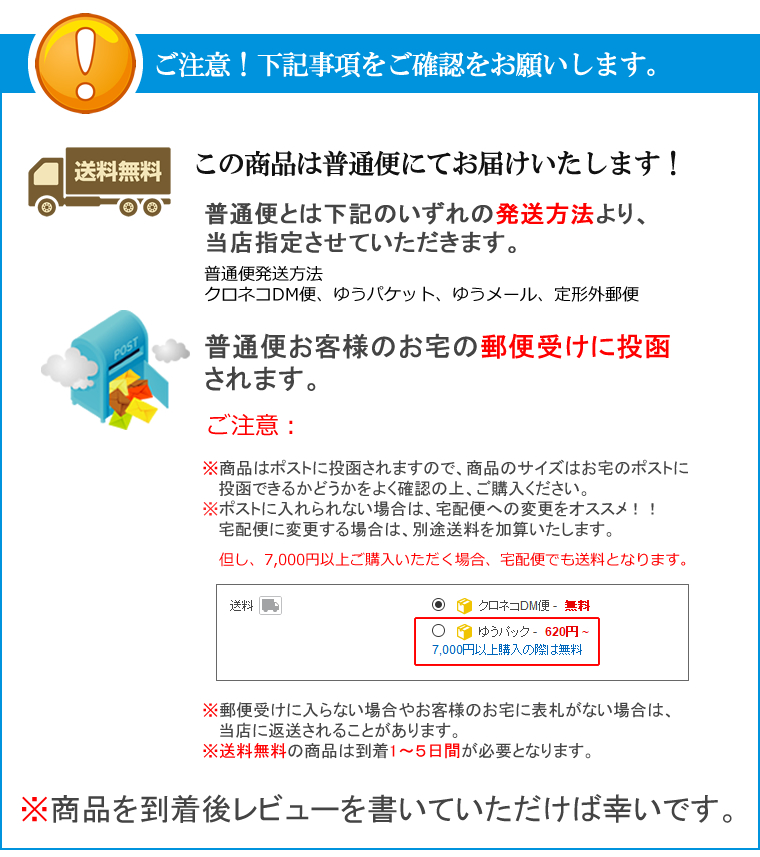The image size is (760, 857).
Task: Click the 620円〜 price label
Action: pos(567,632)
